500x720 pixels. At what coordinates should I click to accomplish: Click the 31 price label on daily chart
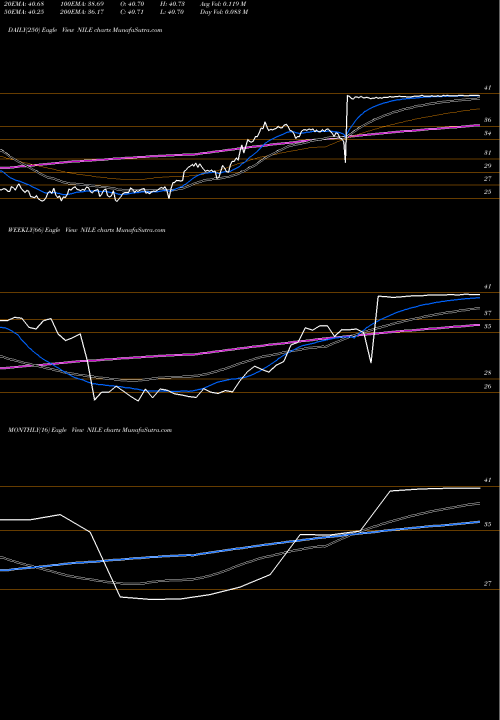click(x=488, y=152)
